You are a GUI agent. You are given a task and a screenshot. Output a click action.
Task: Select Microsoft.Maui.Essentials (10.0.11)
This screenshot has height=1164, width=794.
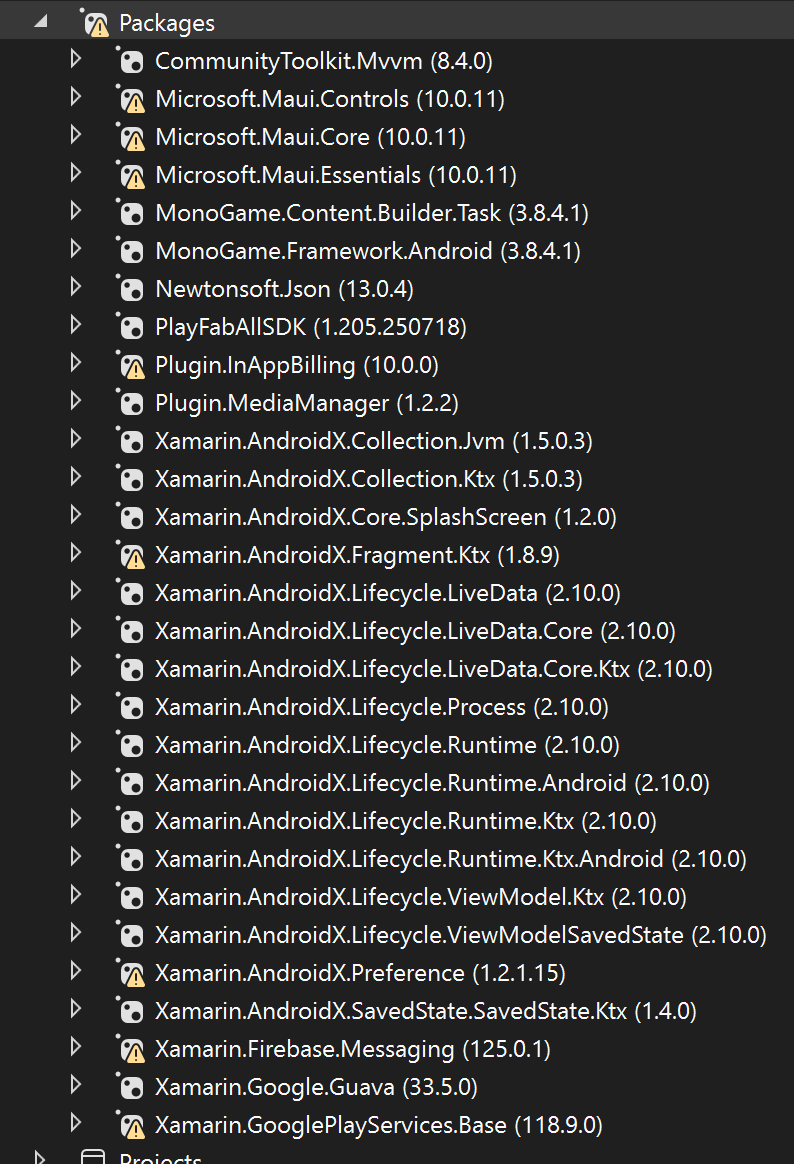click(x=335, y=175)
